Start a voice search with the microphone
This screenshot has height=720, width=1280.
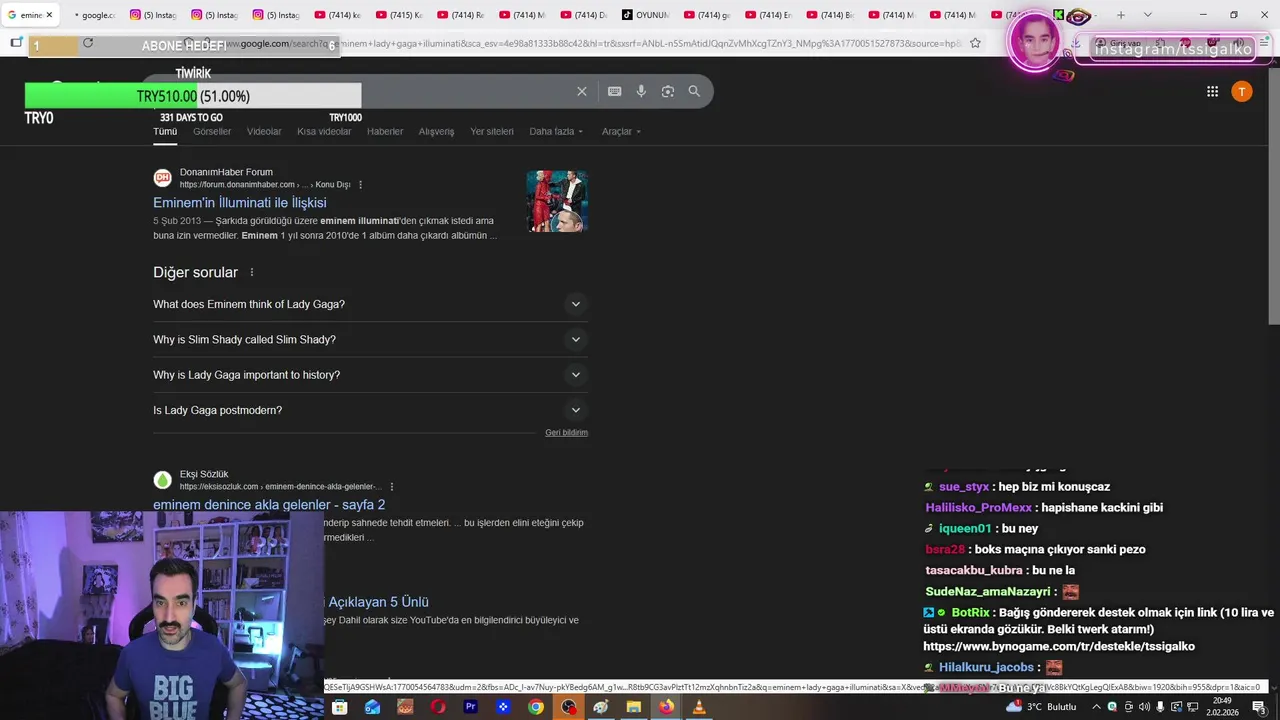pos(641,91)
